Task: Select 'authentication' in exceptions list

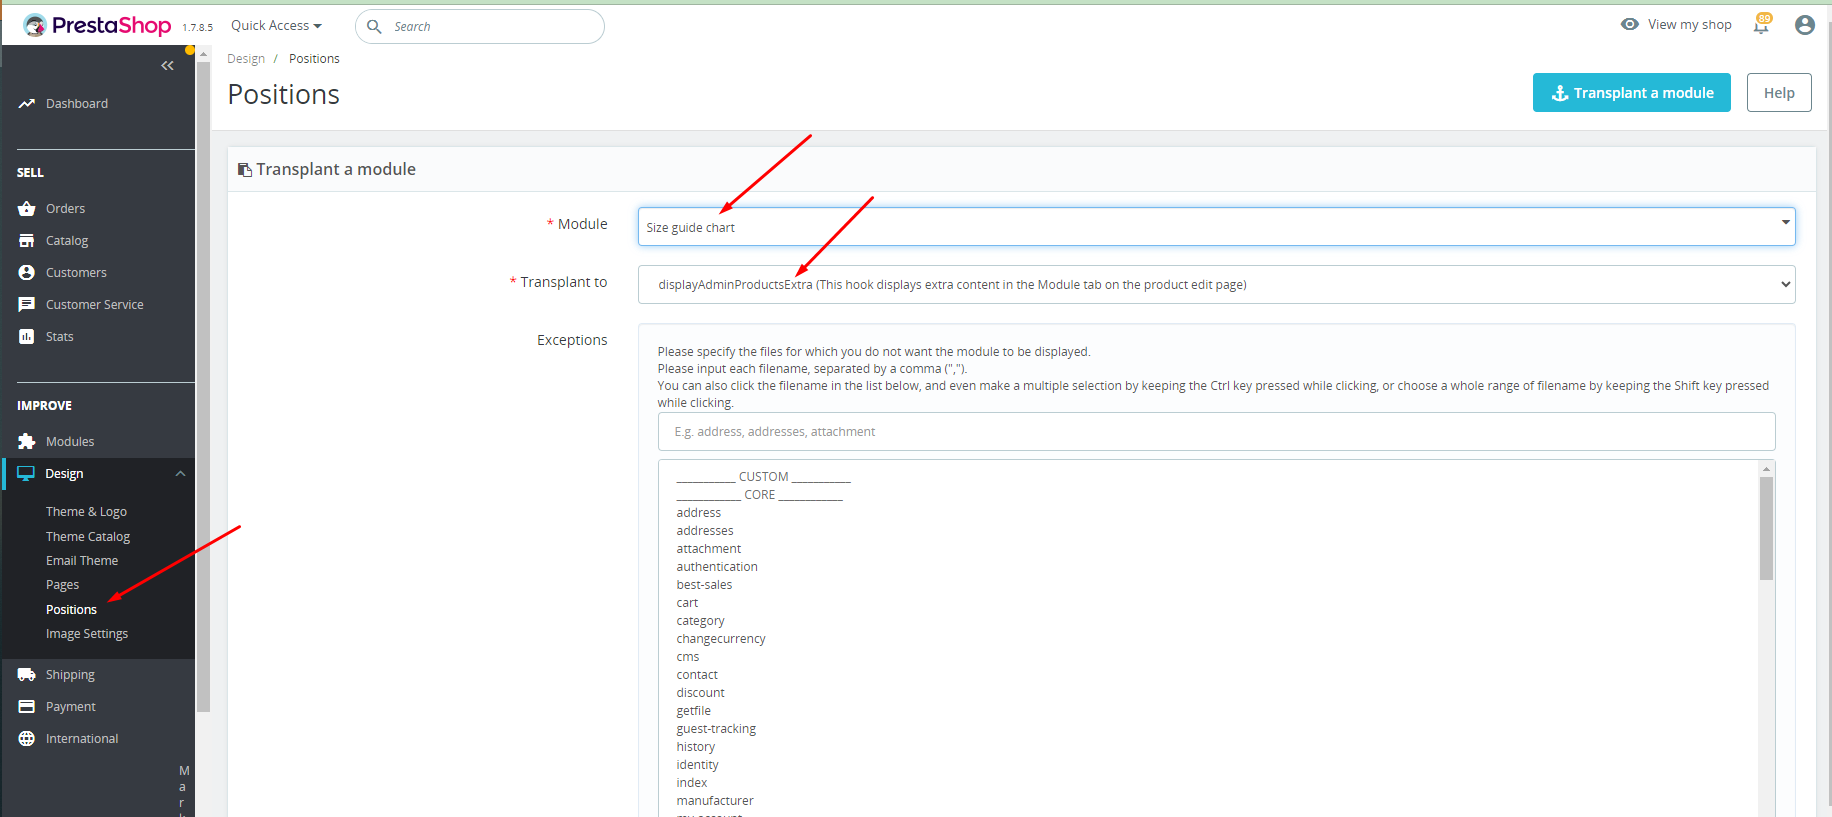Action: [x=717, y=567]
